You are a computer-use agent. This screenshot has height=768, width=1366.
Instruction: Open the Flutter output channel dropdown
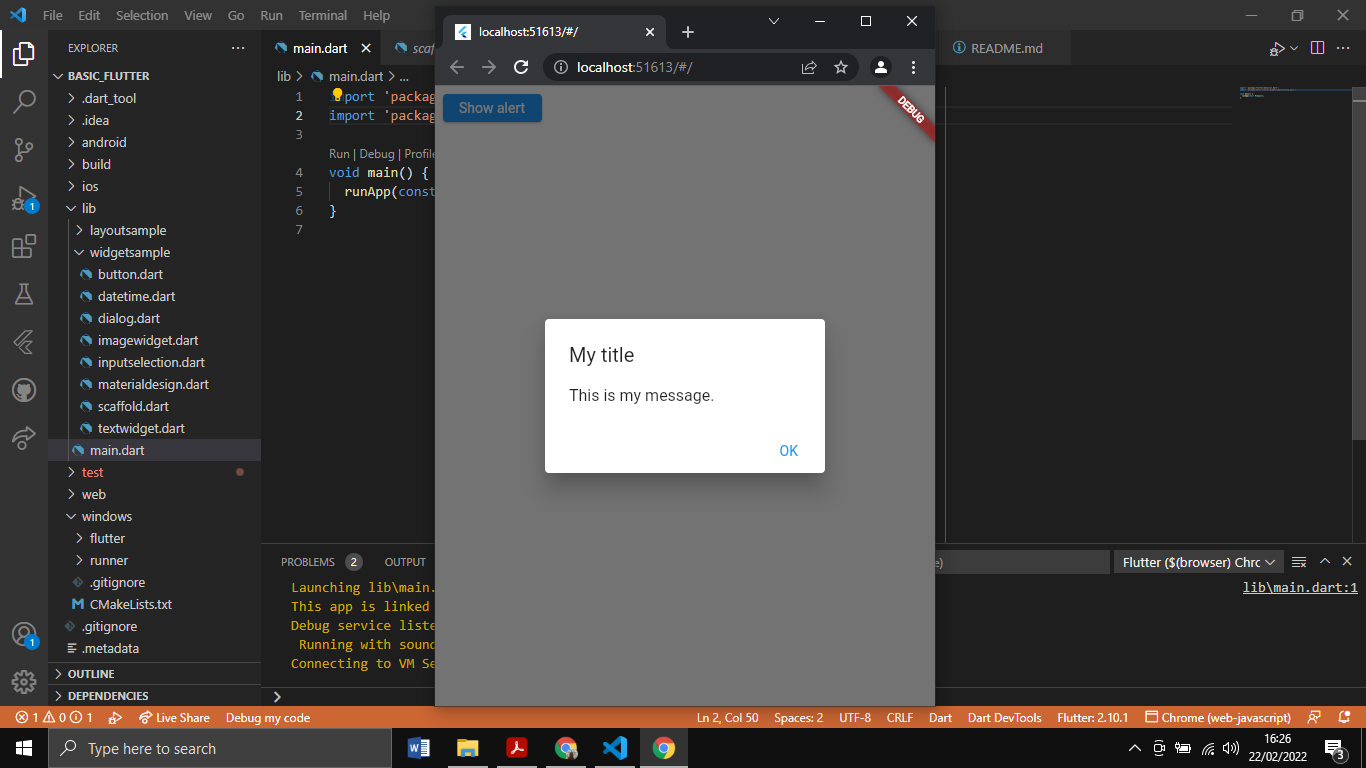point(1198,561)
